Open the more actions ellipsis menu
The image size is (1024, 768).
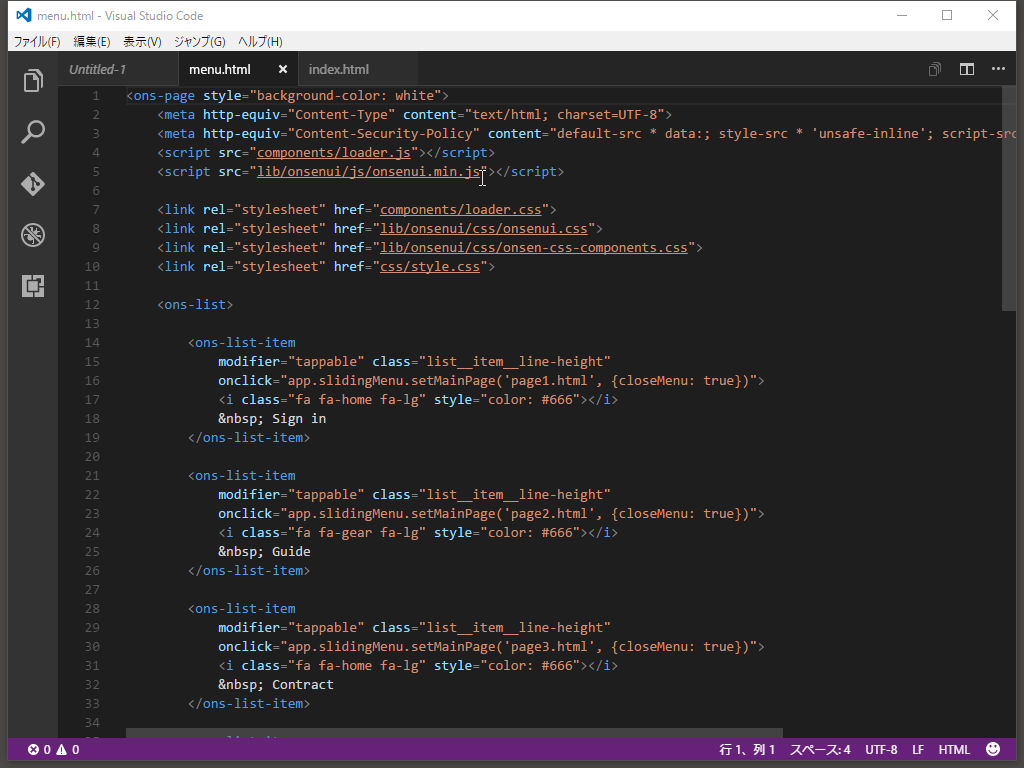(999, 69)
